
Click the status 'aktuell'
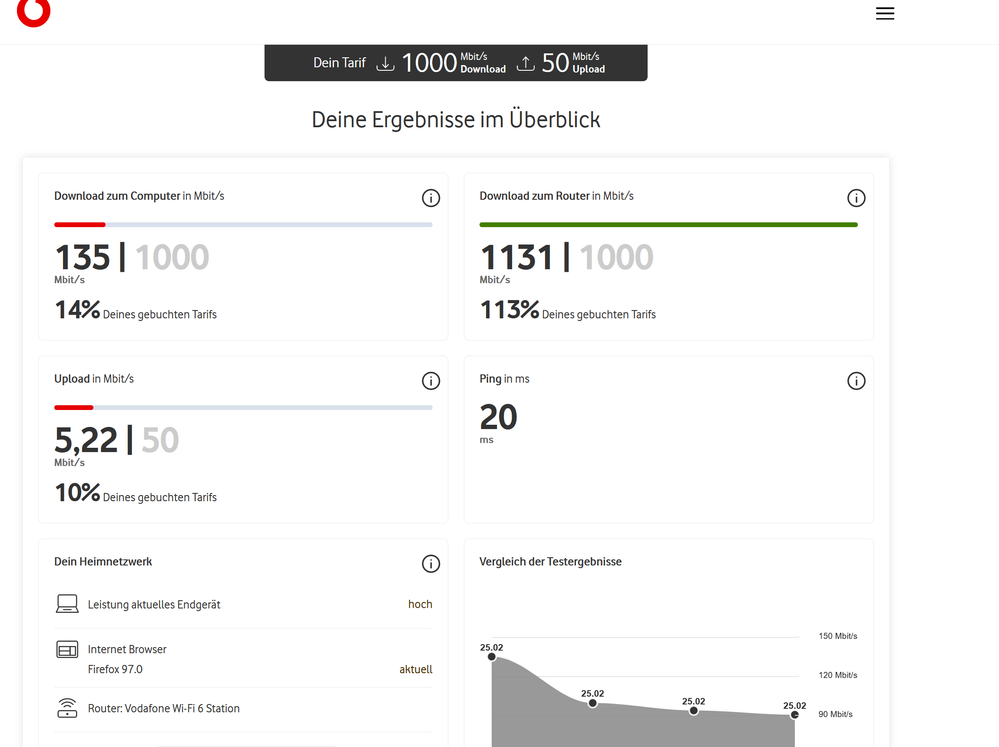point(415,669)
